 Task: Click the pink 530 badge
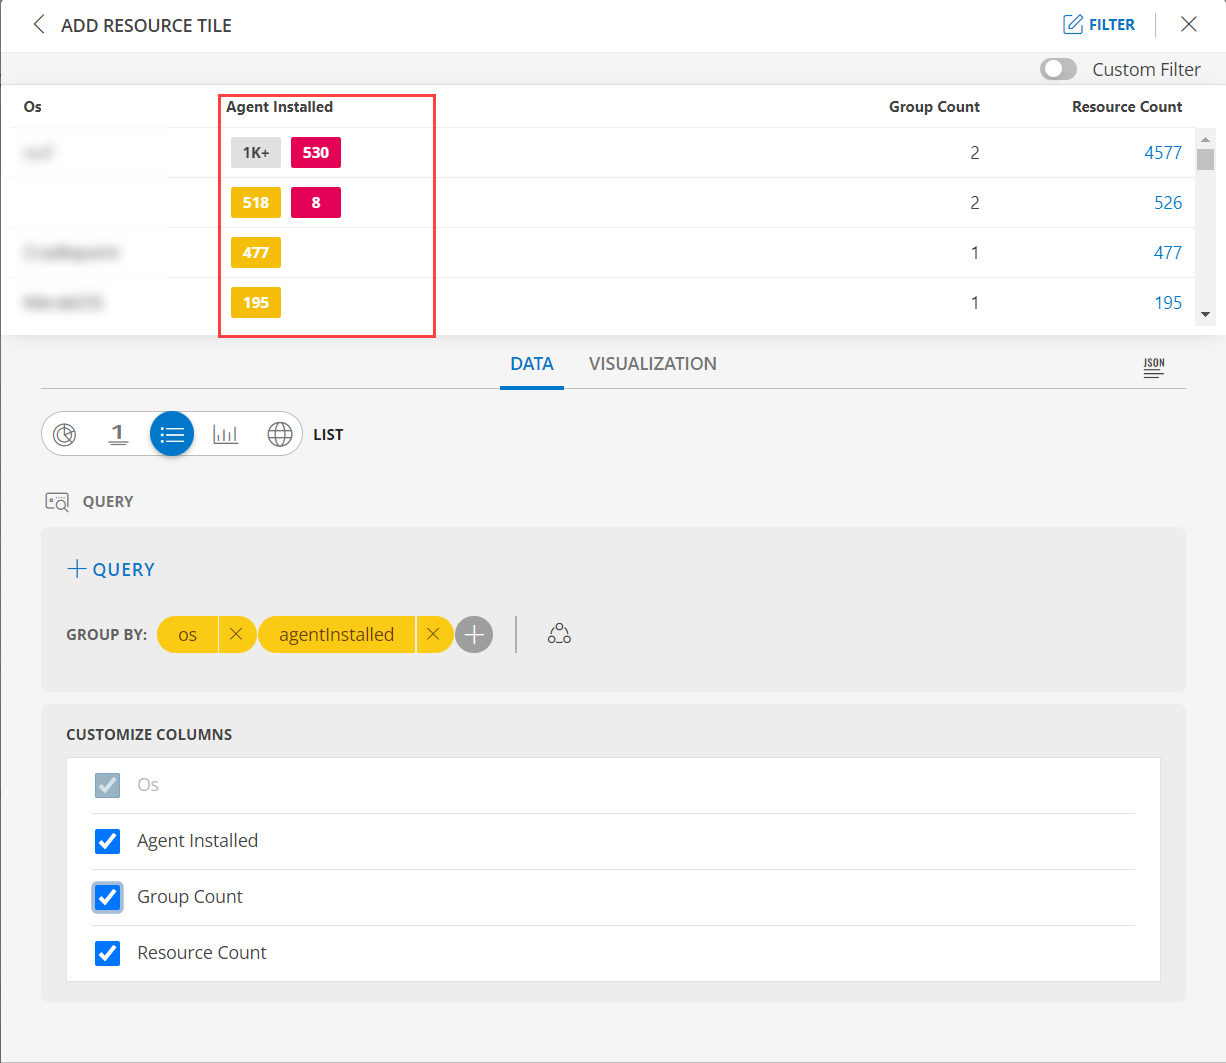point(315,152)
